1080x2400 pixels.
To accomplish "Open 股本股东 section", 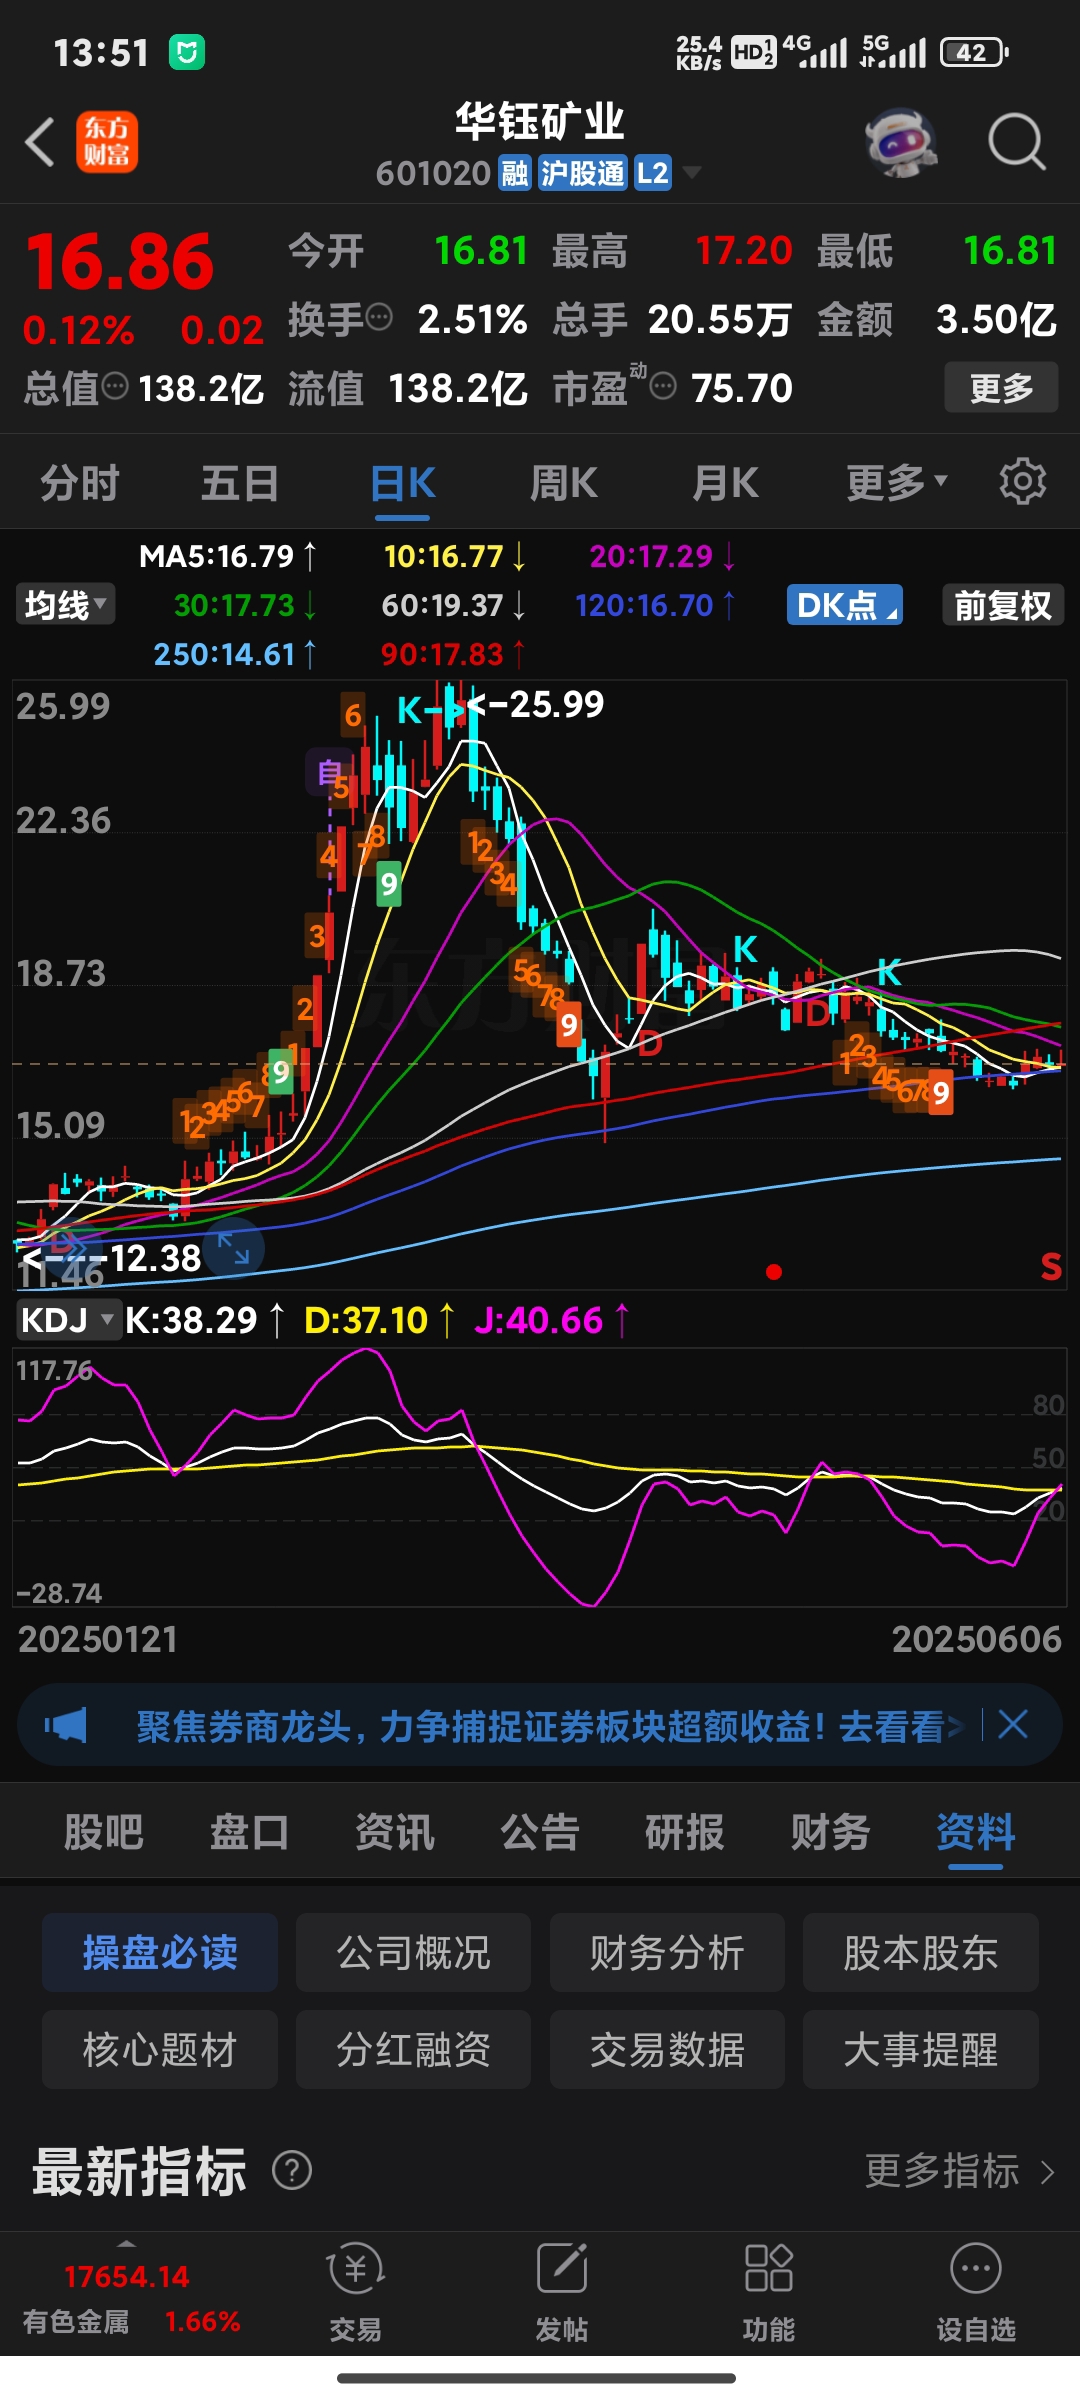I will pyautogui.click(x=921, y=1952).
